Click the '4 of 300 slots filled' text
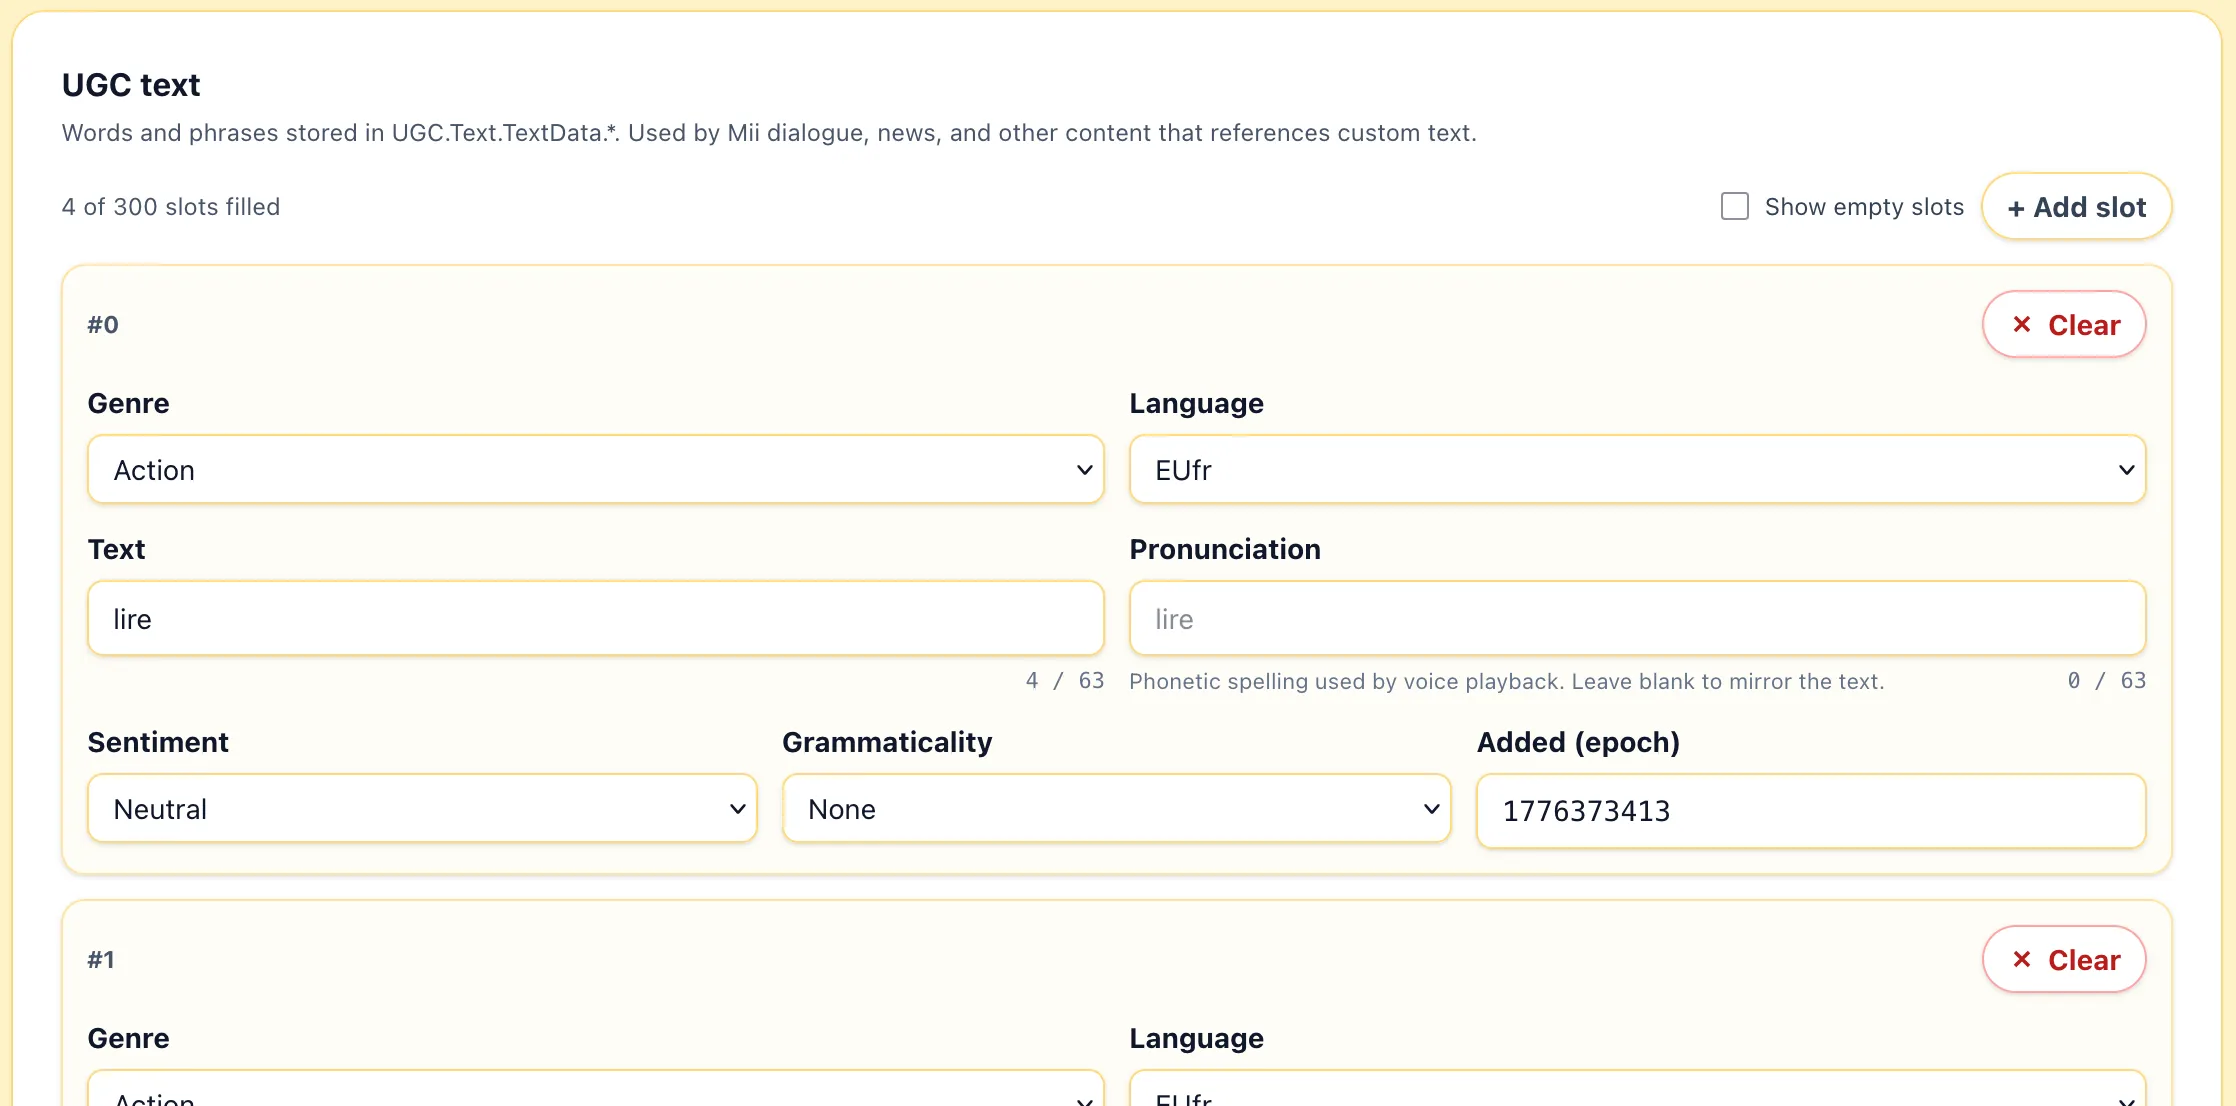Viewport: 2236px width, 1106px height. 171,207
